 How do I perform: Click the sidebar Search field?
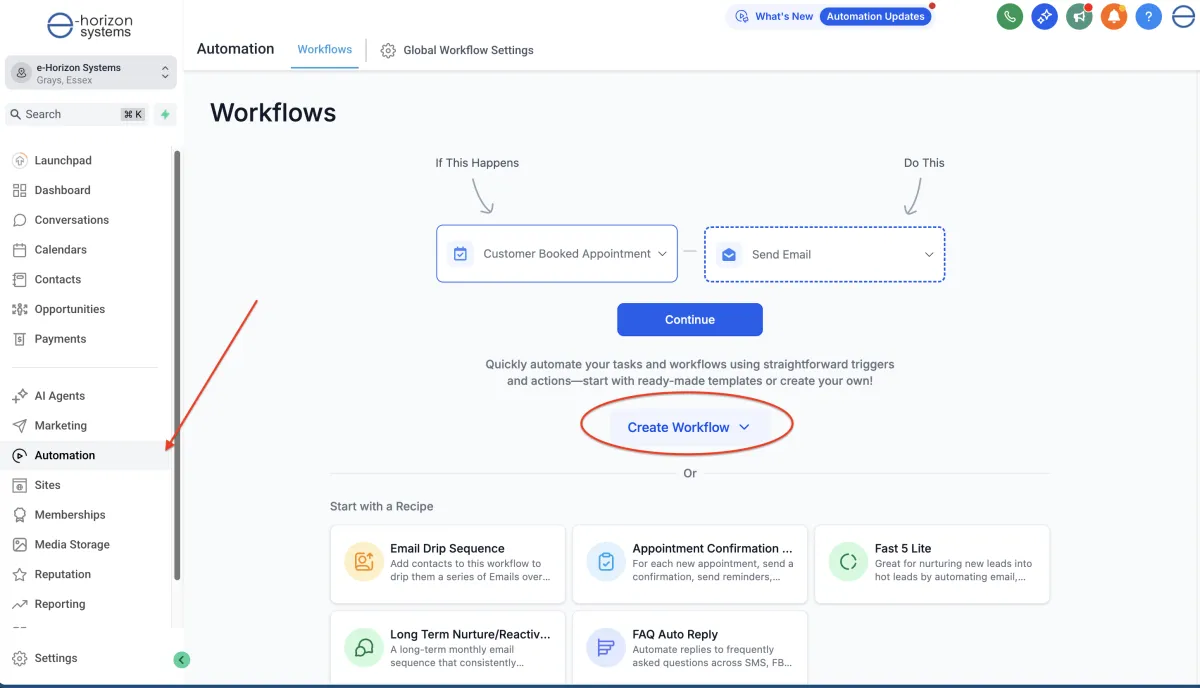click(x=77, y=114)
